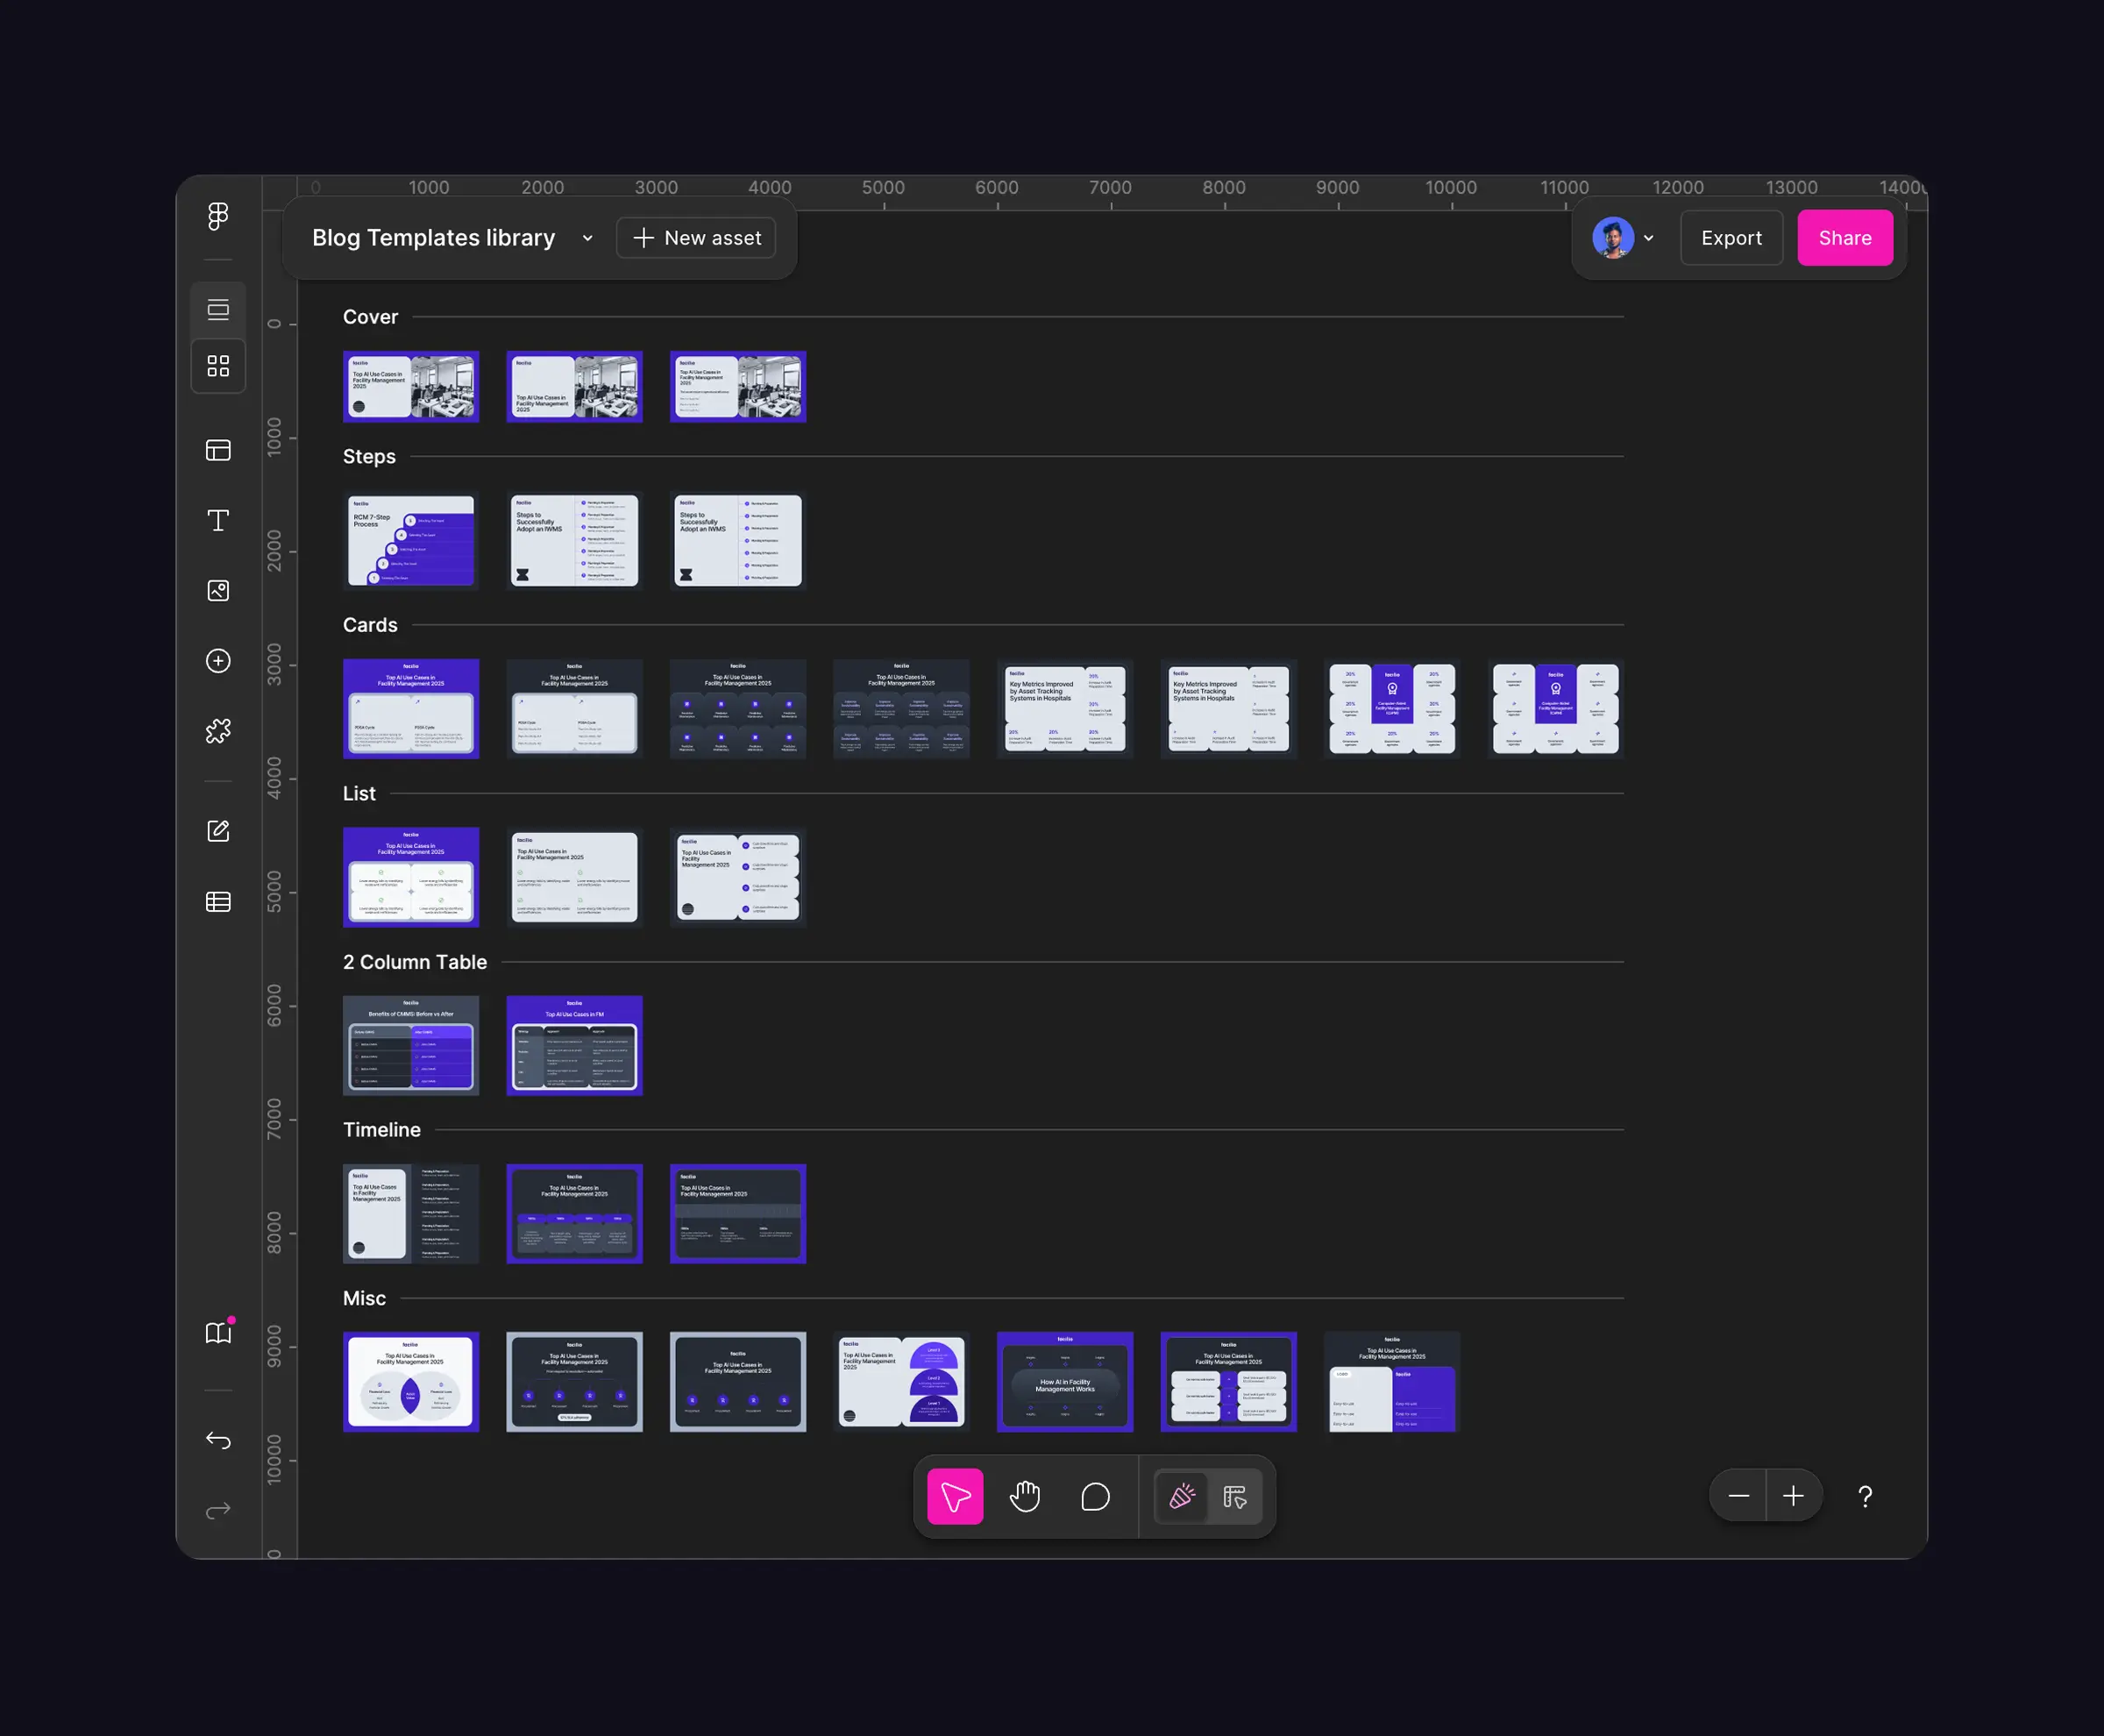
Task: Click the Figma logo icon
Action: (218, 216)
